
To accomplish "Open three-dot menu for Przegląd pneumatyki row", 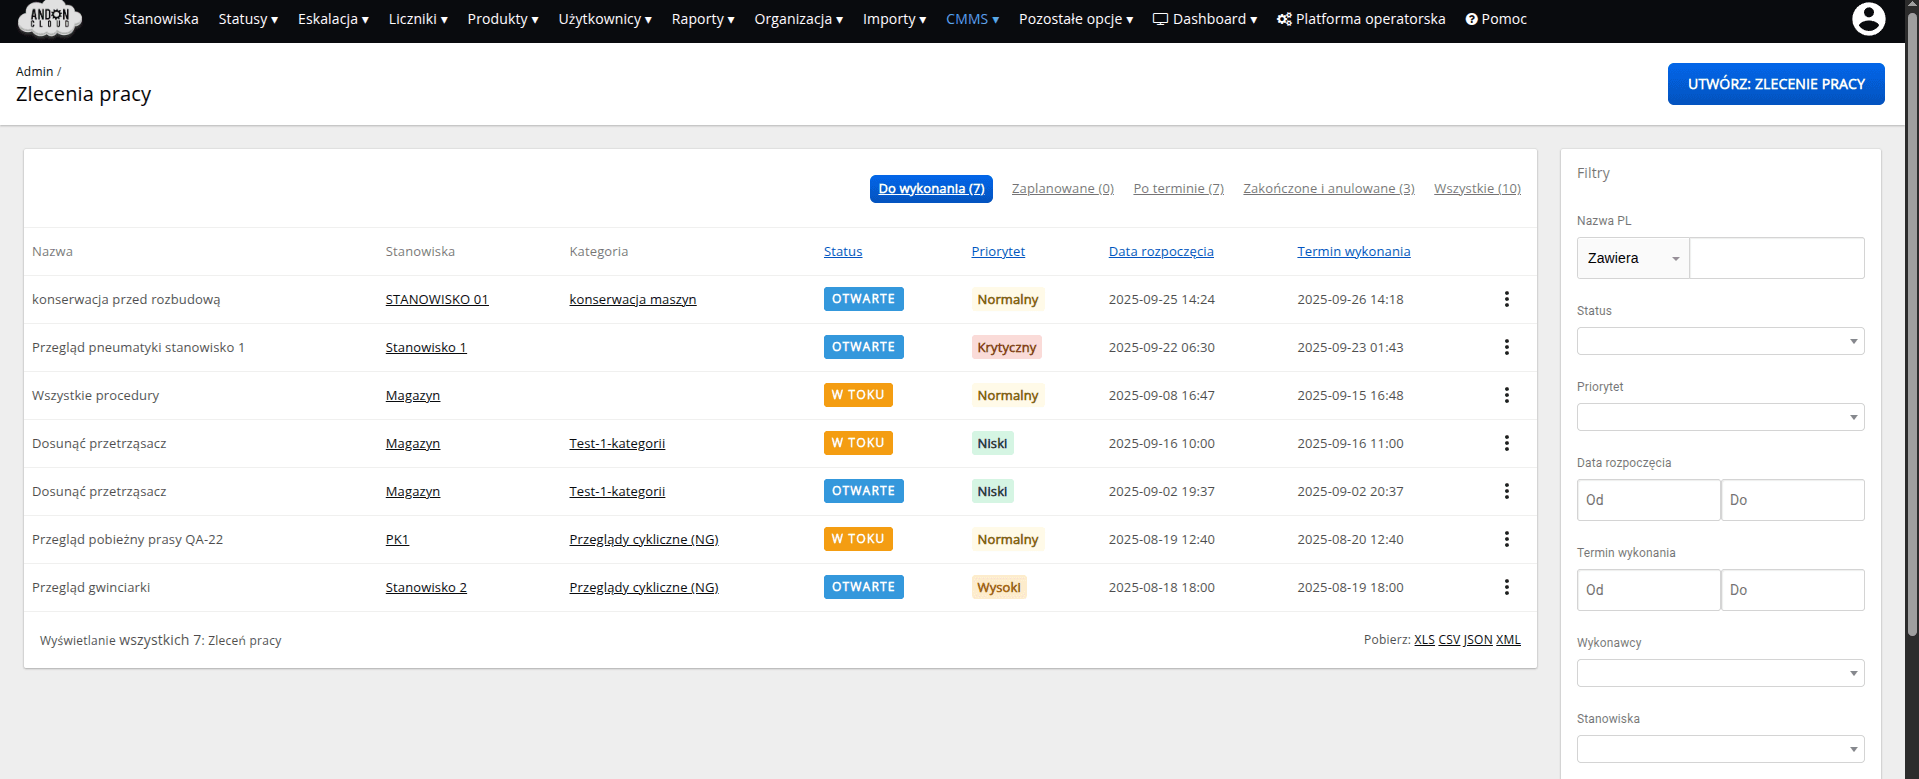I will click(1506, 347).
